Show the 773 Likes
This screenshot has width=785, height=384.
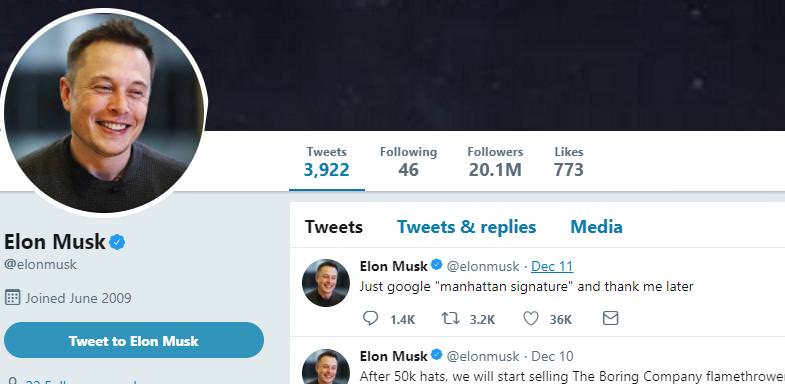pyautogui.click(x=569, y=162)
